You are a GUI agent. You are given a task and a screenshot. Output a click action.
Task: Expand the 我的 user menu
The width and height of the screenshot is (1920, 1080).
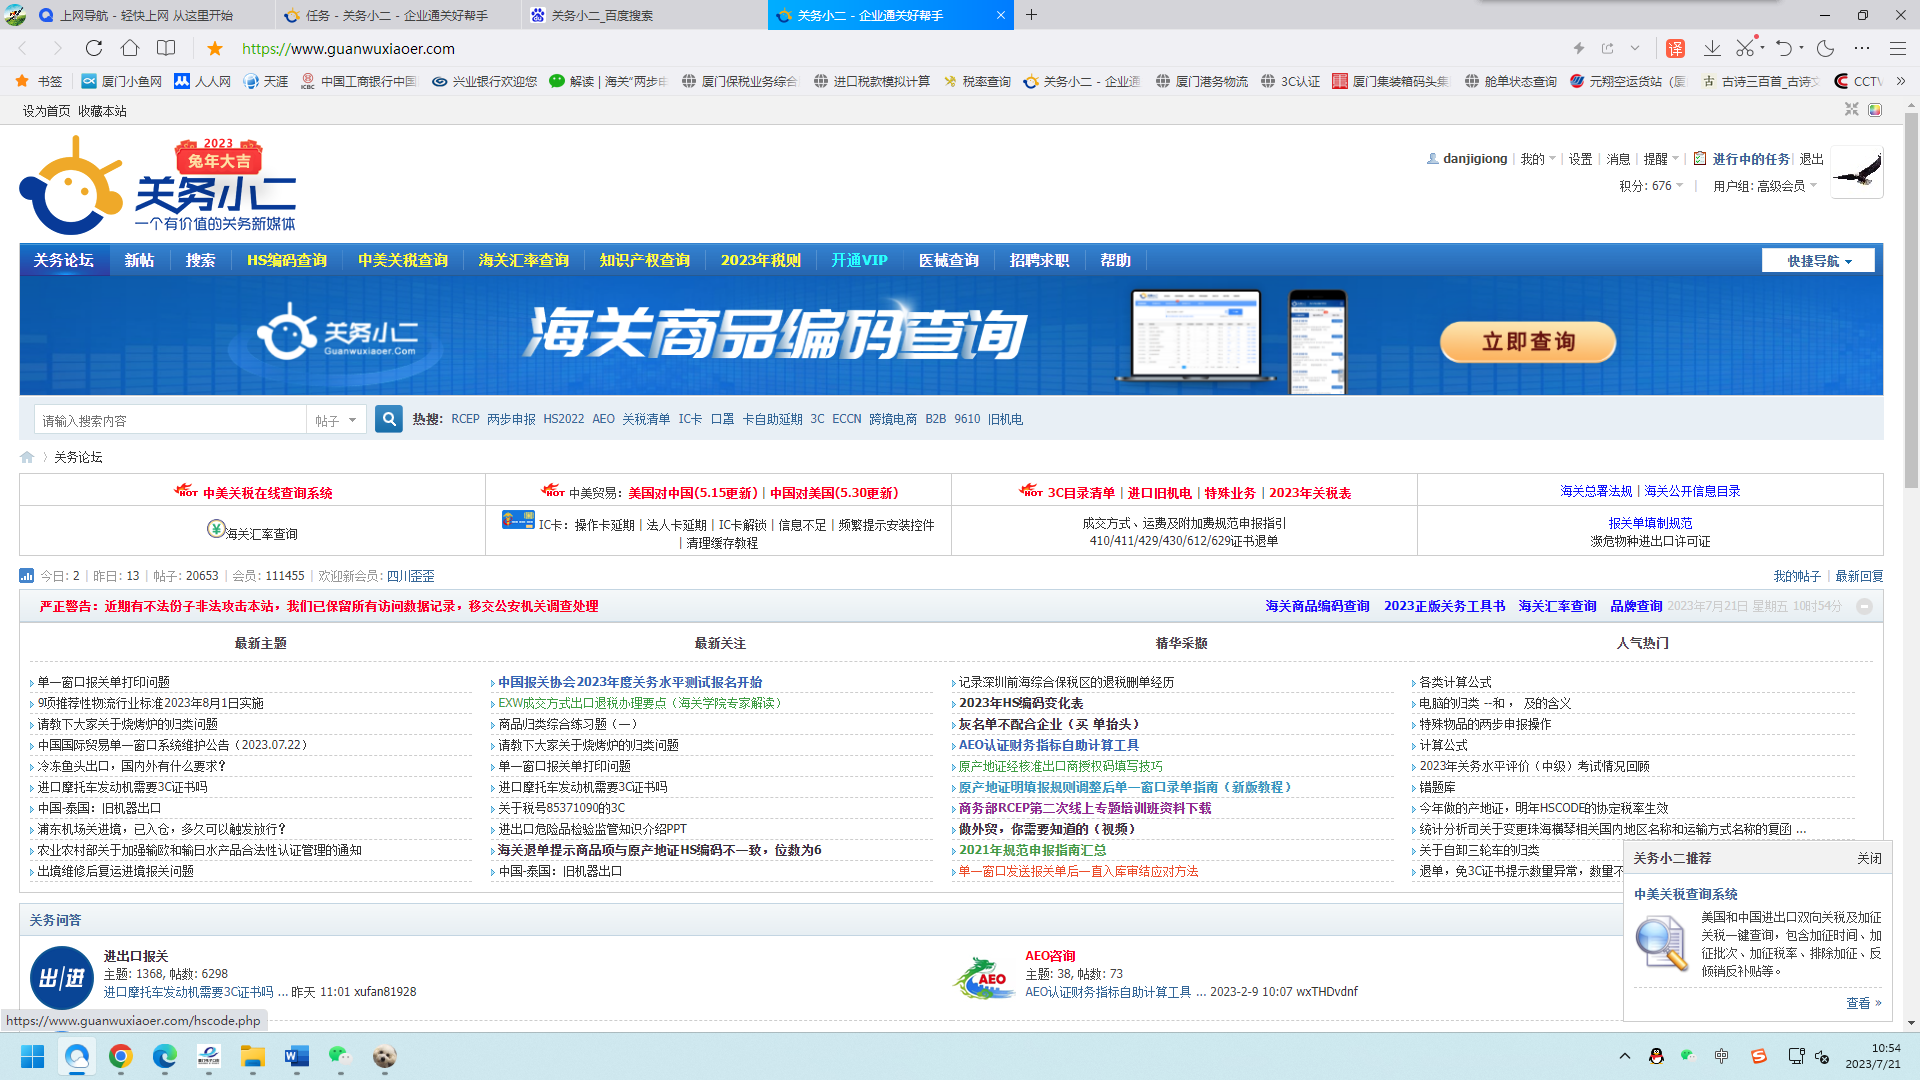[x=1538, y=159]
